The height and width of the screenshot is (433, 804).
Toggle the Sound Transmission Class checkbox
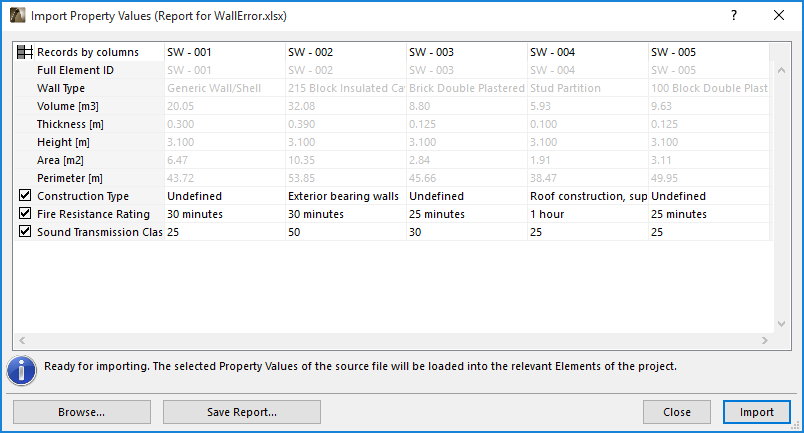coord(26,232)
